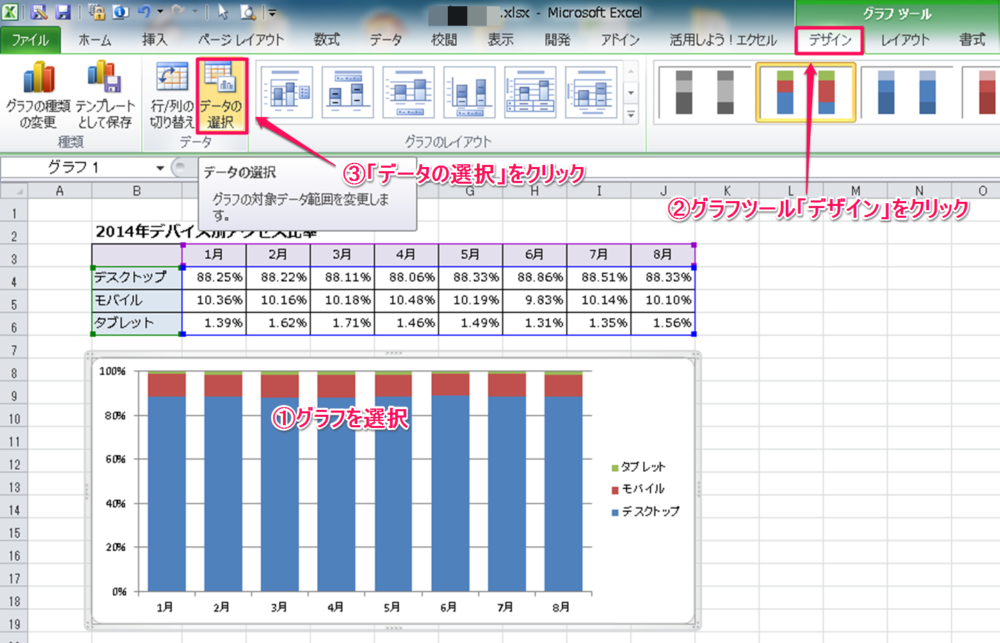Click column header G
Screen dimensions: 1000x643
[x=471, y=191]
